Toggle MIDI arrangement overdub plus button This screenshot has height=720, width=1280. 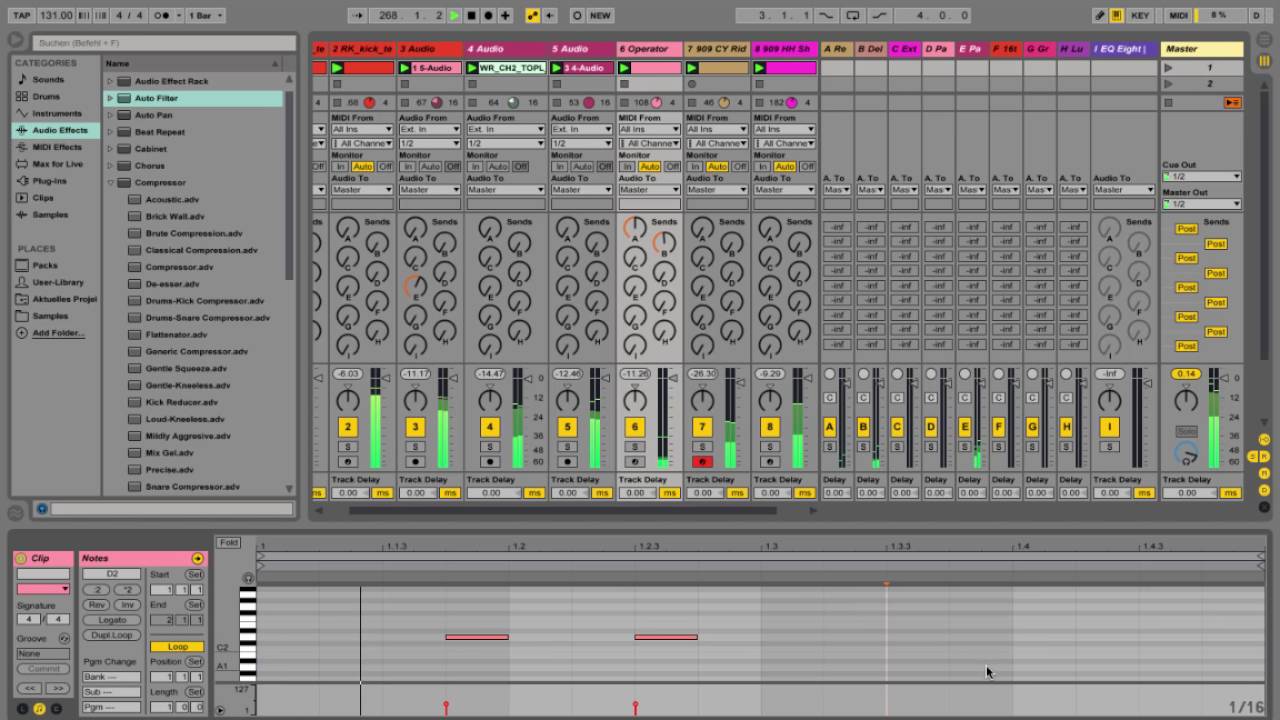point(505,15)
